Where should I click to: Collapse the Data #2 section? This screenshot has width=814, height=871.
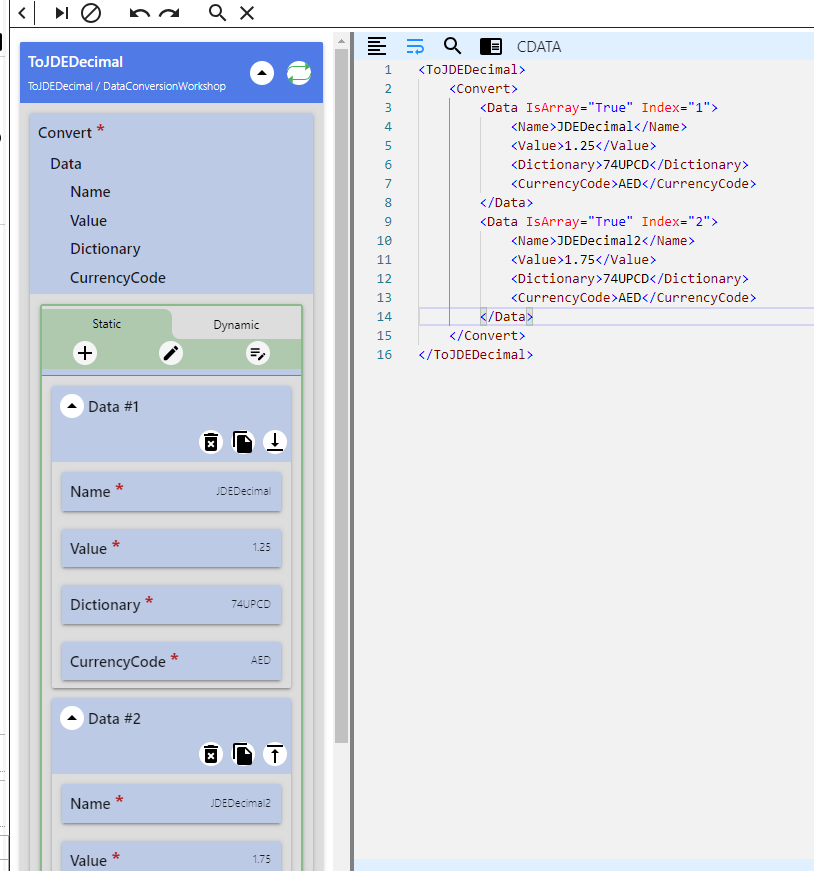72,718
